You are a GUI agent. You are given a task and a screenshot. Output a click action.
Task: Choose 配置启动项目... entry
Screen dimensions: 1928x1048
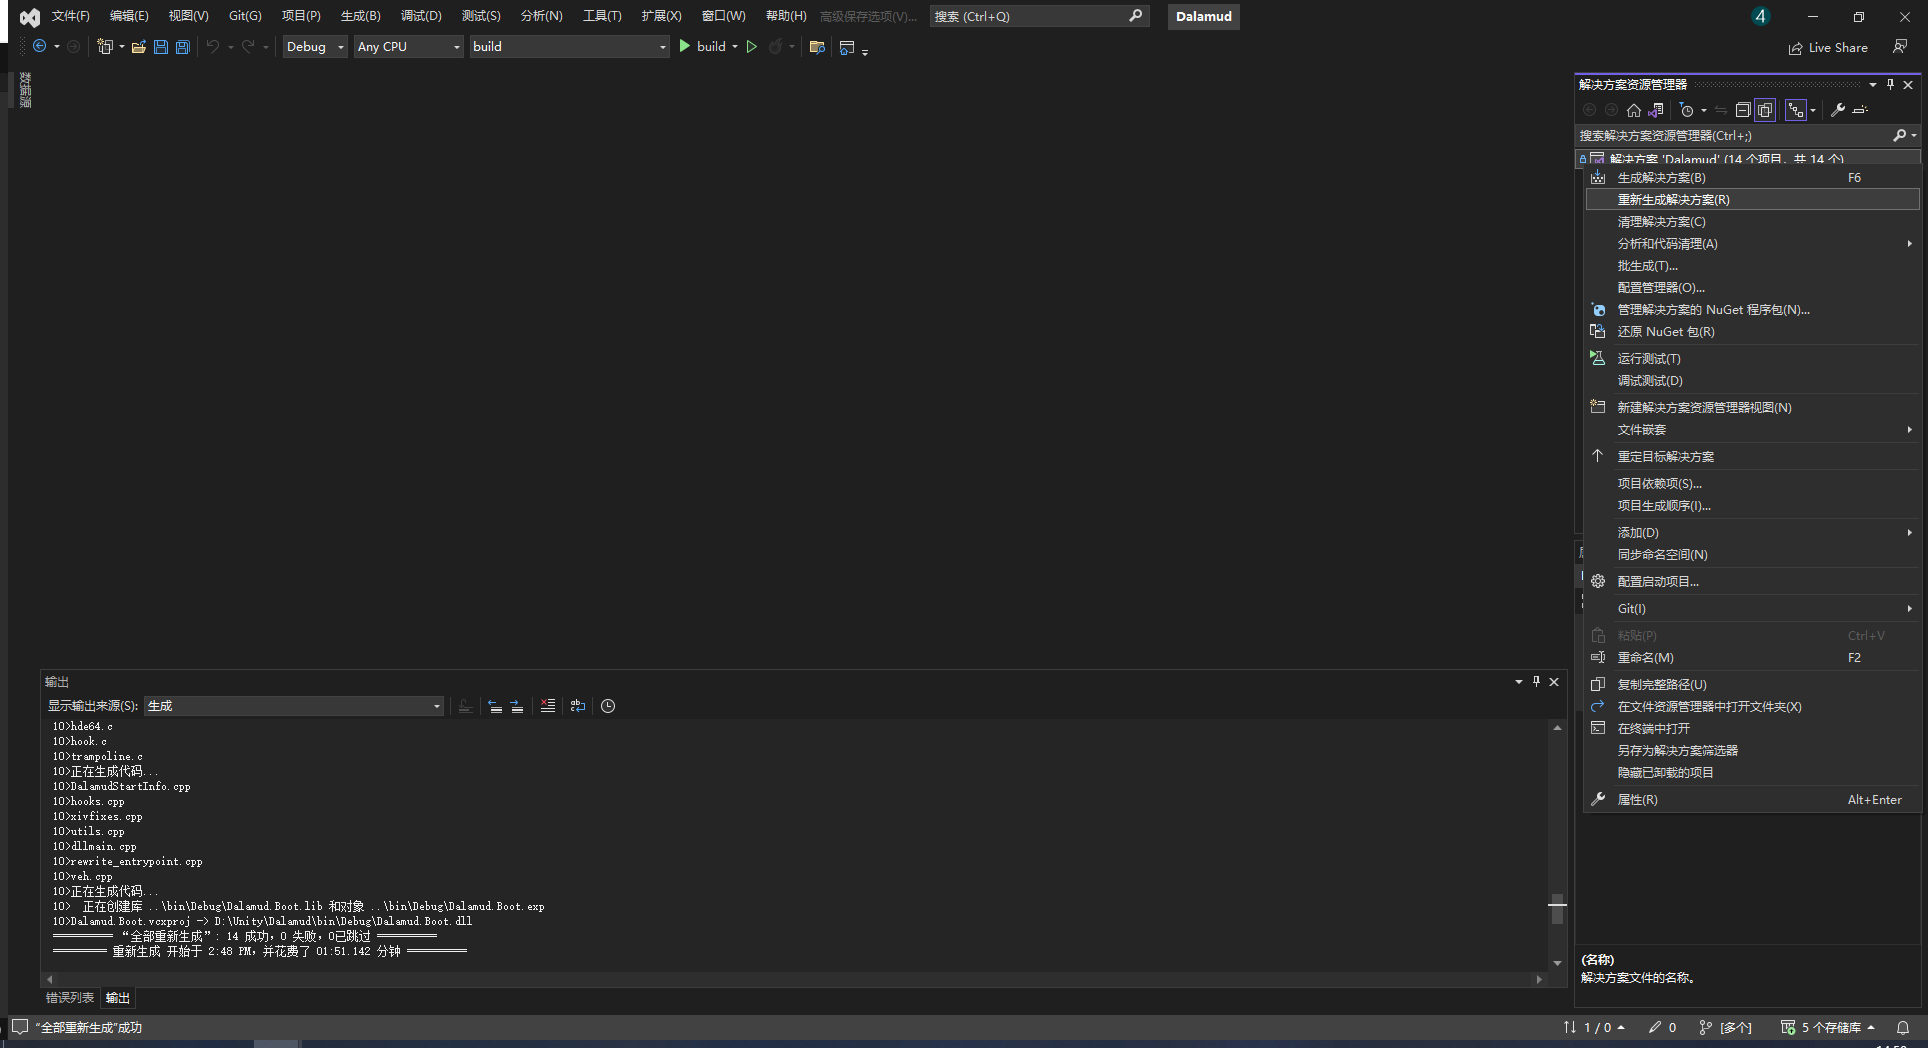coord(1752,582)
